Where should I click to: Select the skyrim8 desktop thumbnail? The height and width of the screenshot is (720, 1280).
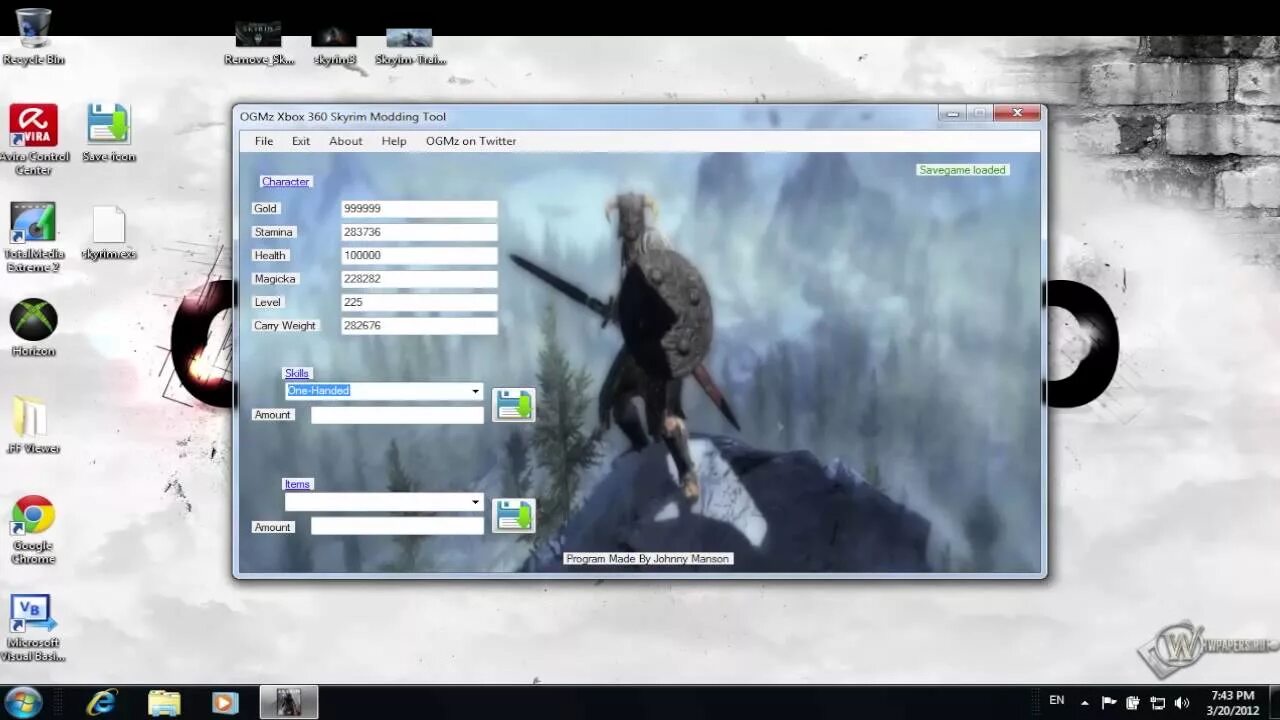pyautogui.click(x=334, y=45)
